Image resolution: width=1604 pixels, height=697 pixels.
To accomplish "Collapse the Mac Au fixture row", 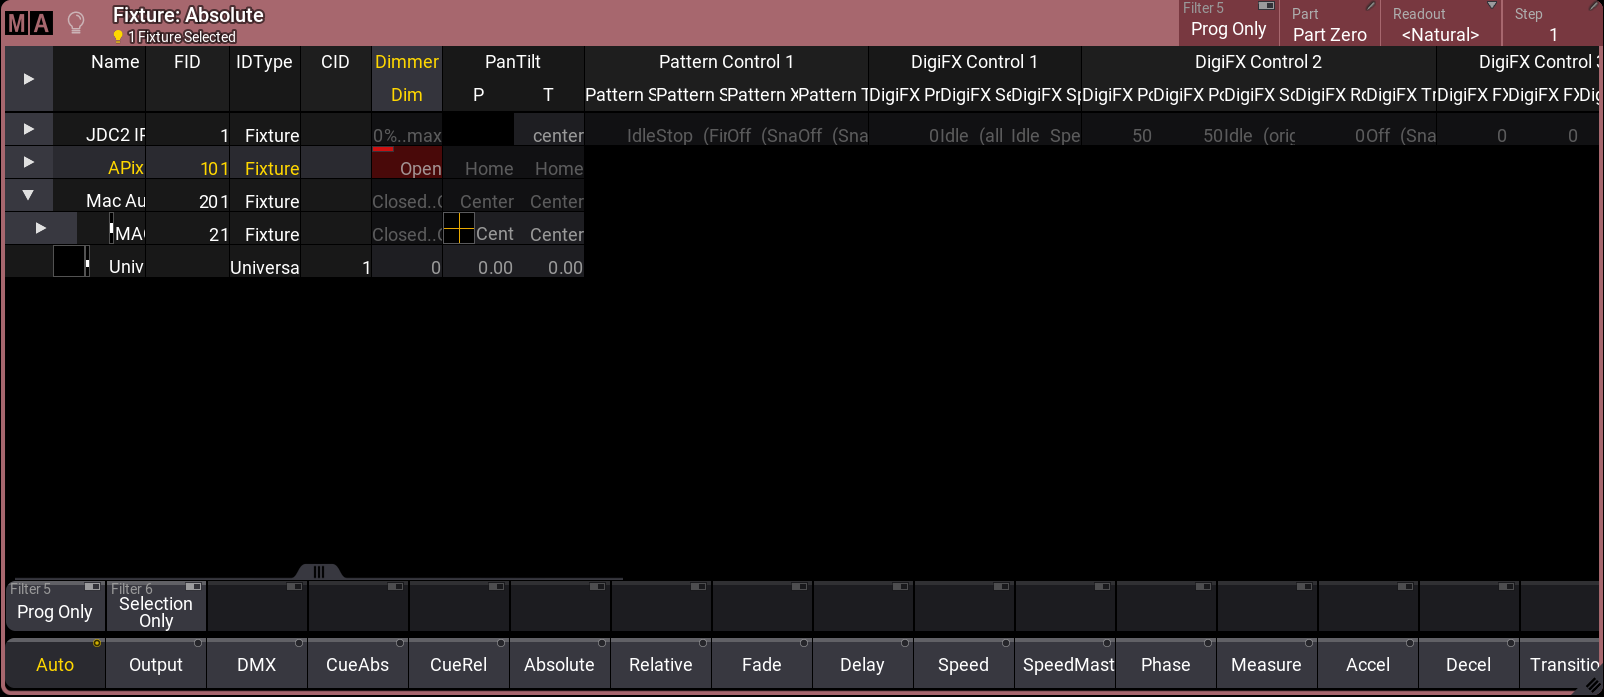I will 28,196.
